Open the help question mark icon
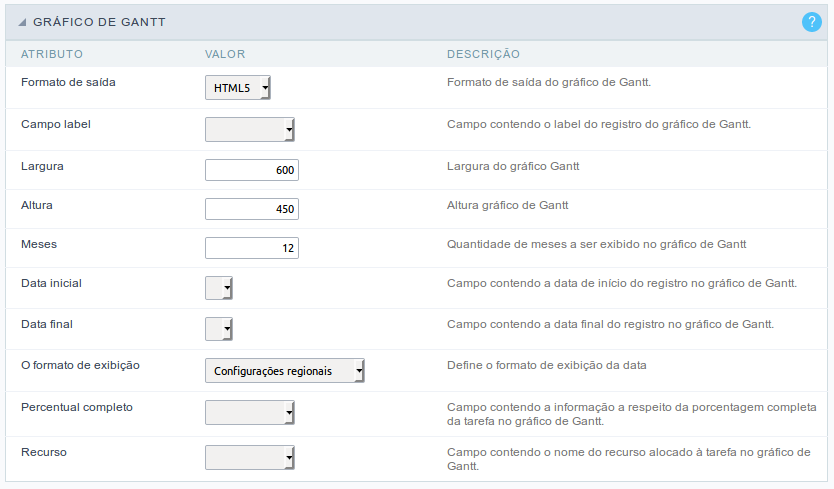 point(812,22)
